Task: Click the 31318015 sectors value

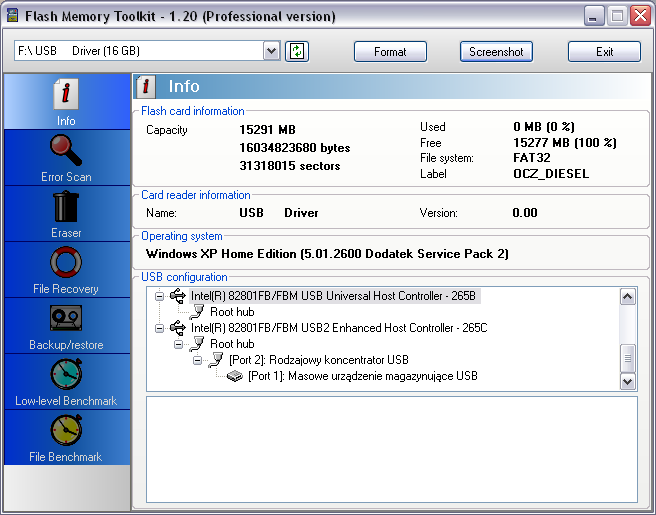Action: pyautogui.click(x=290, y=166)
